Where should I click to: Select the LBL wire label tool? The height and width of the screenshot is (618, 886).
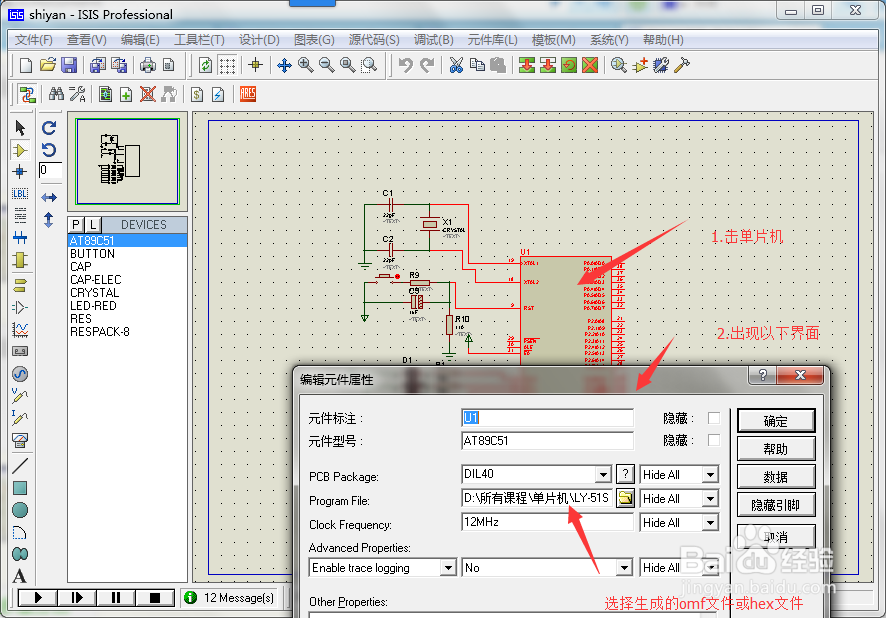coord(20,194)
